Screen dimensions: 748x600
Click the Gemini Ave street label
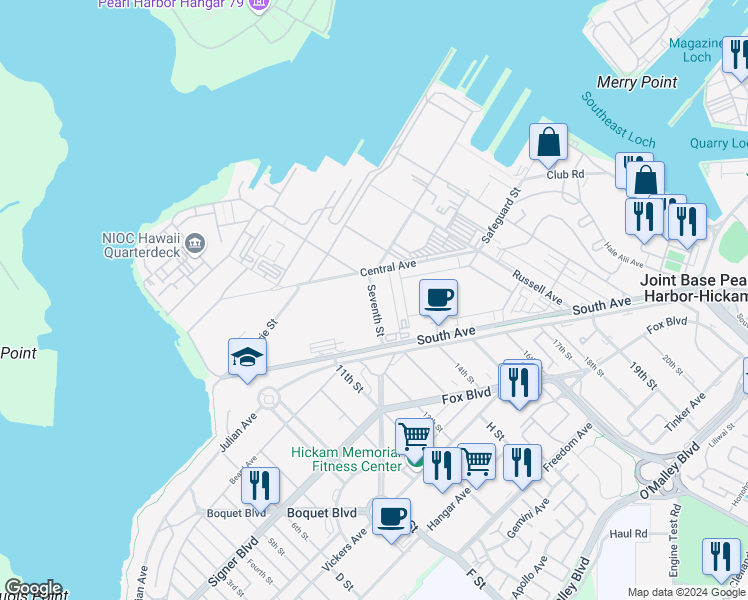tap(528, 518)
